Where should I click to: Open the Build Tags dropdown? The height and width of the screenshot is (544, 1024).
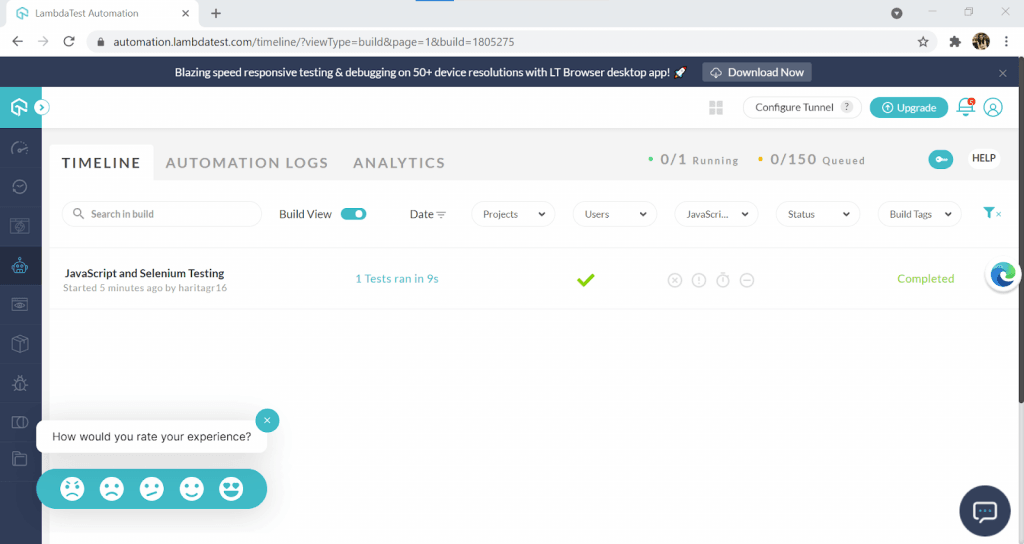tap(920, 214)
